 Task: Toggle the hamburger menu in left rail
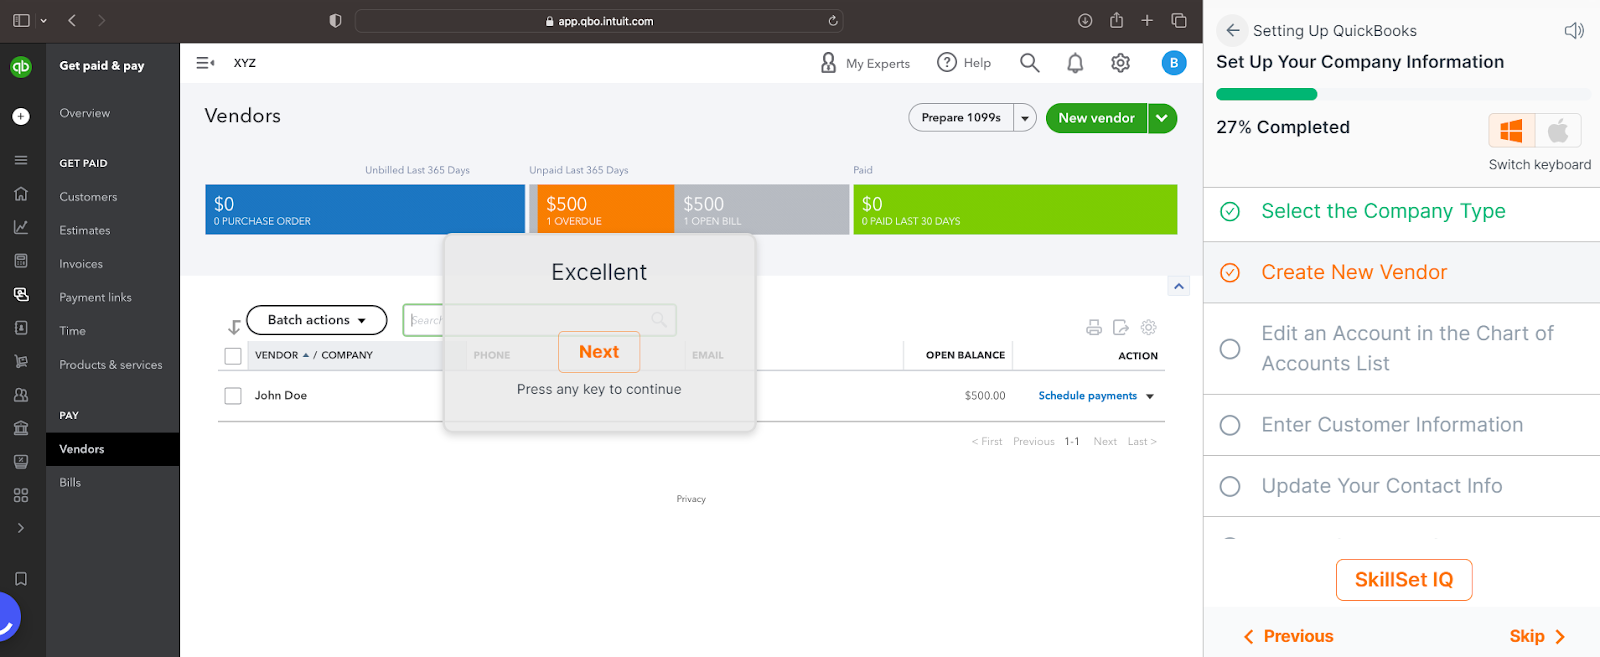[21, 160]
